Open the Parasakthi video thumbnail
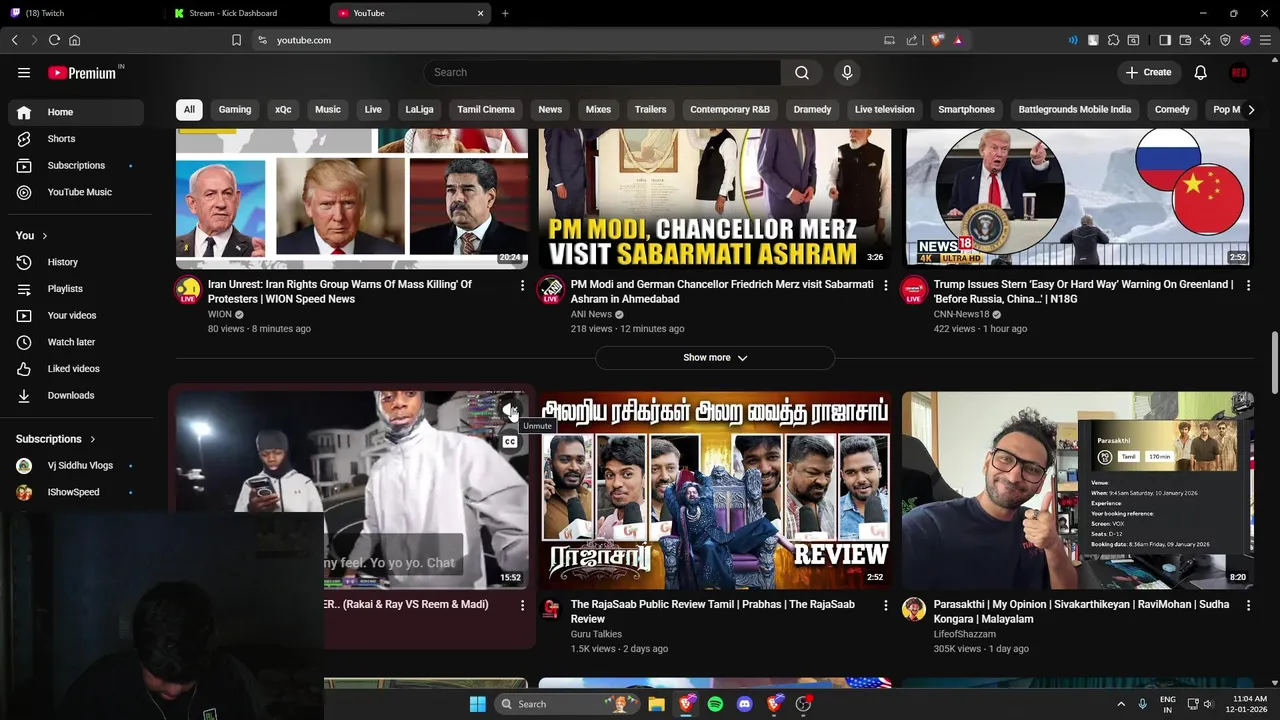The image size is (1280, 720). (1078, 490)
